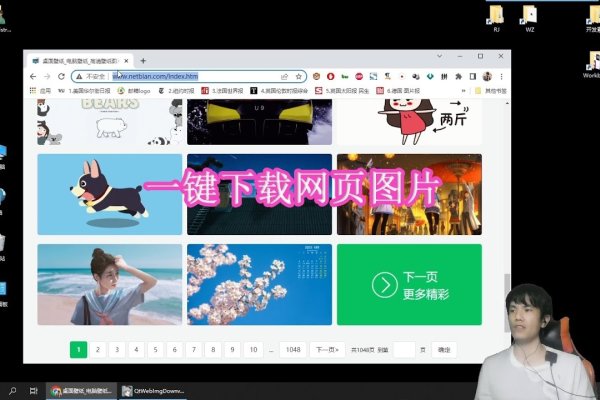Click the not-secure warning icon
The width and height of the screenshot is (600, 400).
(79, 77)
